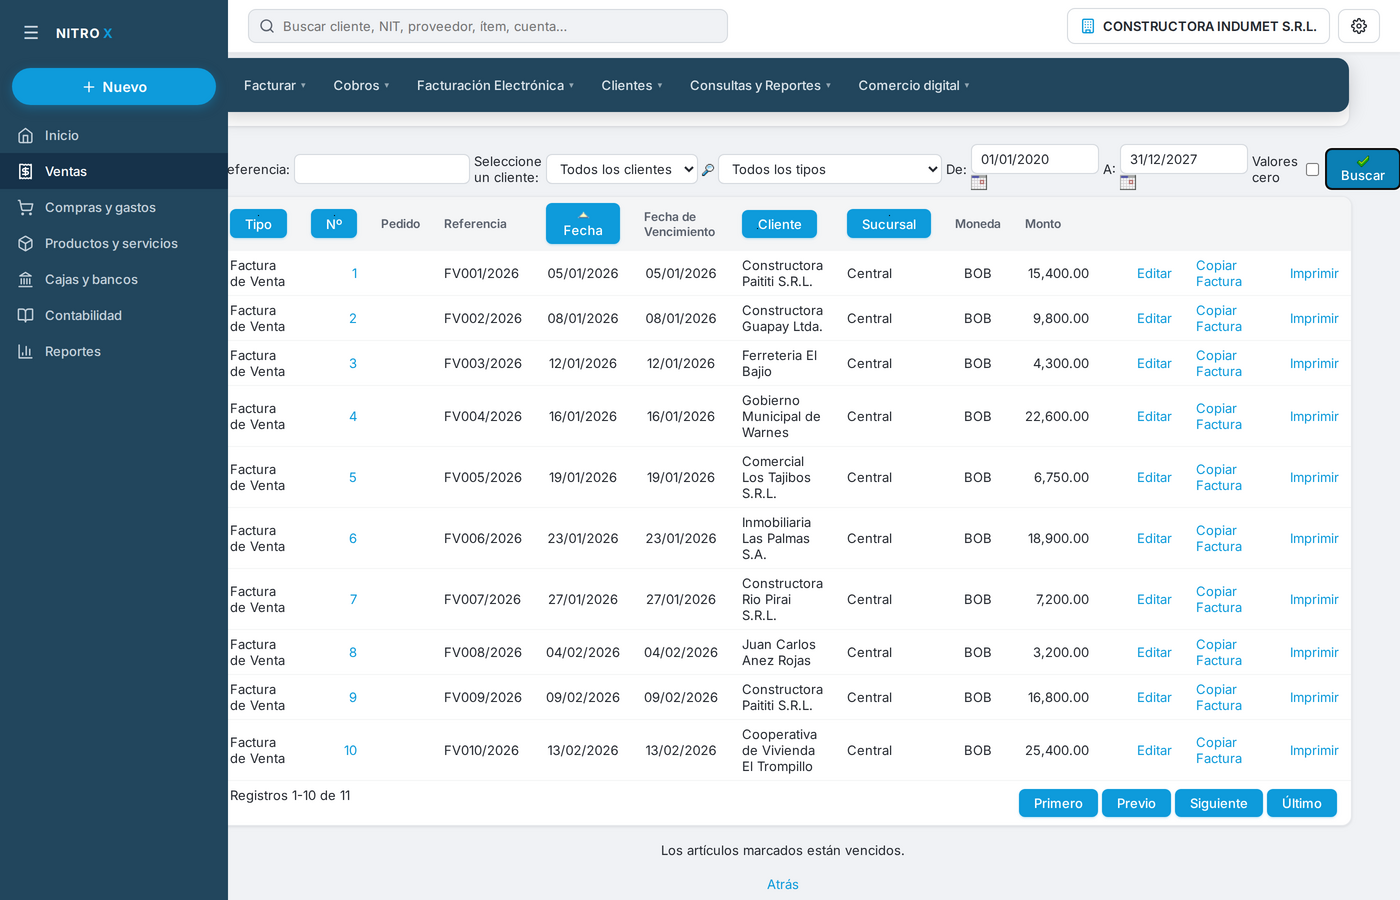Image resolution: width=1400 pixels, height=900 pixels.
Task: Open the calendar picker for A date
Action: (1128, 182)
